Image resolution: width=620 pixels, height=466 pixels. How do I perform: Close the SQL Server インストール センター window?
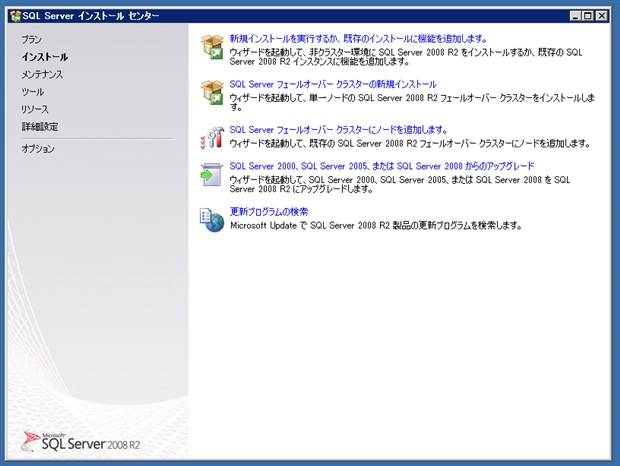[x=601, y=16]
